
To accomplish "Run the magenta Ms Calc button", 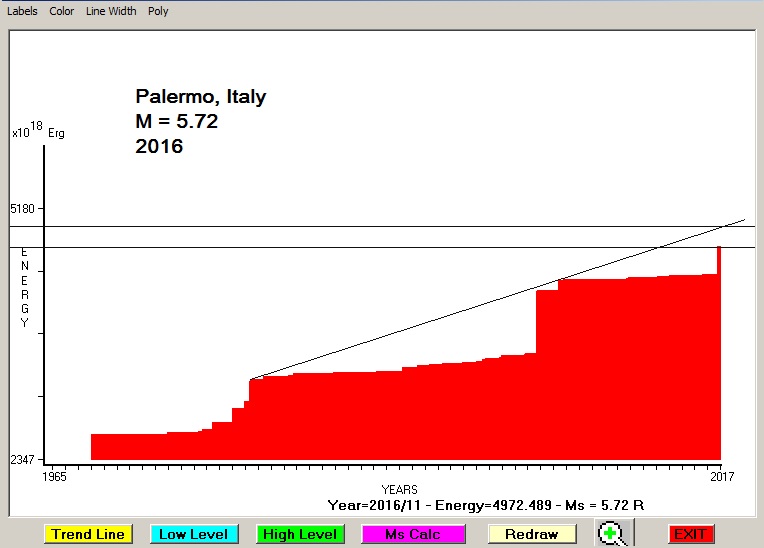I will click(412, 535).
